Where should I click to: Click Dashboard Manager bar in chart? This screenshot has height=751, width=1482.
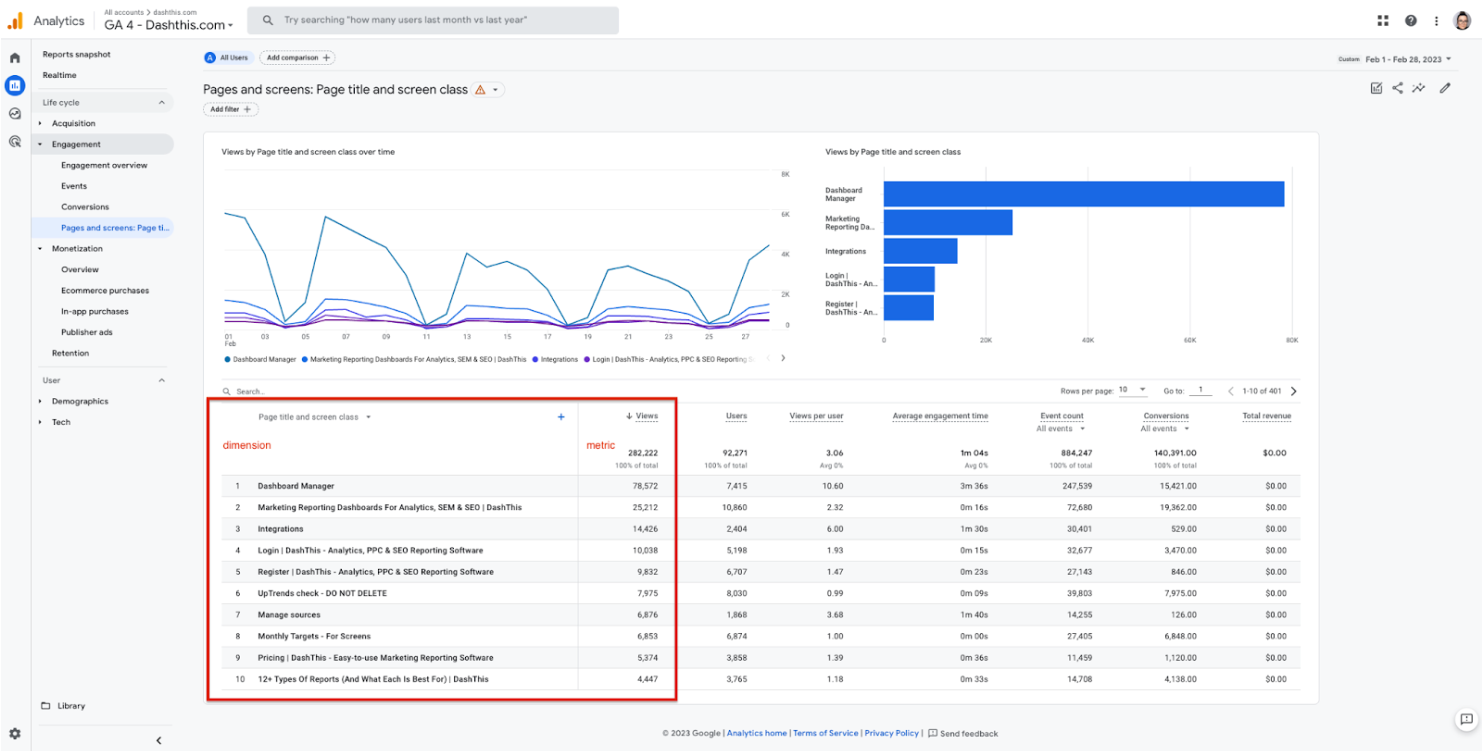(1083, 194)
